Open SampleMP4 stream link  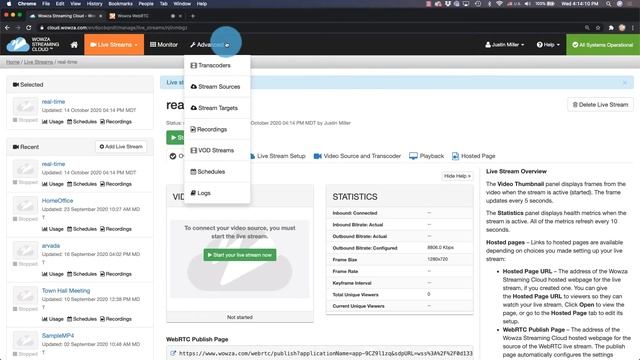(58, 335)
